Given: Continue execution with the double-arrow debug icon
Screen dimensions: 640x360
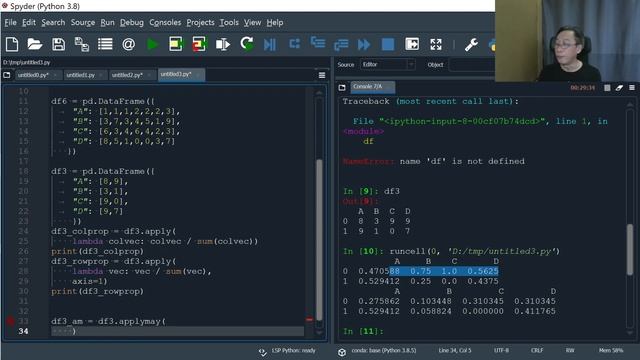Looking at the screenshot, I should (x=364, y=44).
